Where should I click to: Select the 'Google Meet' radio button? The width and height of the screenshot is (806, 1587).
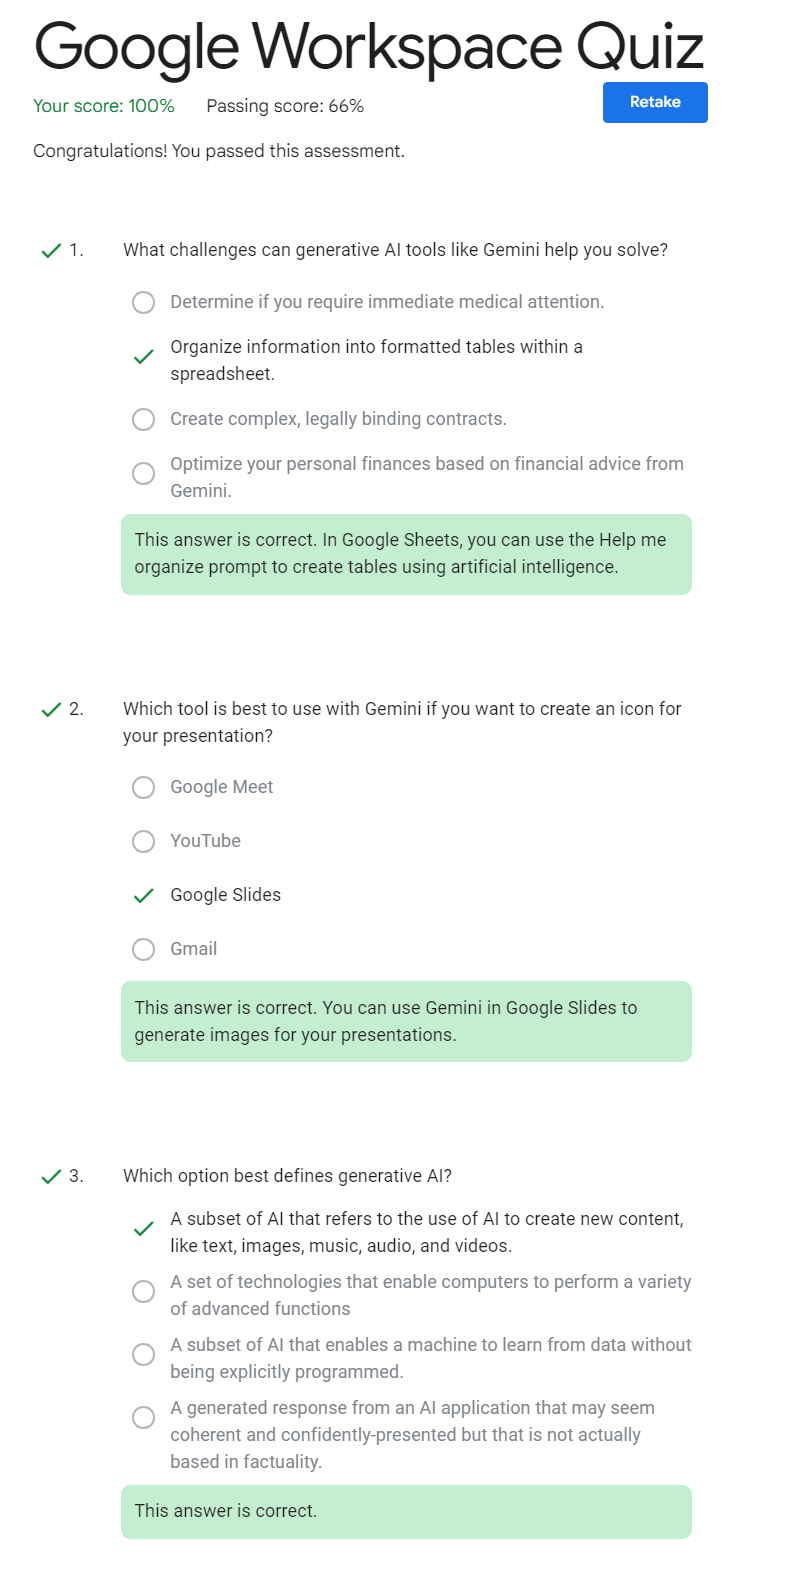pos(143,787)
